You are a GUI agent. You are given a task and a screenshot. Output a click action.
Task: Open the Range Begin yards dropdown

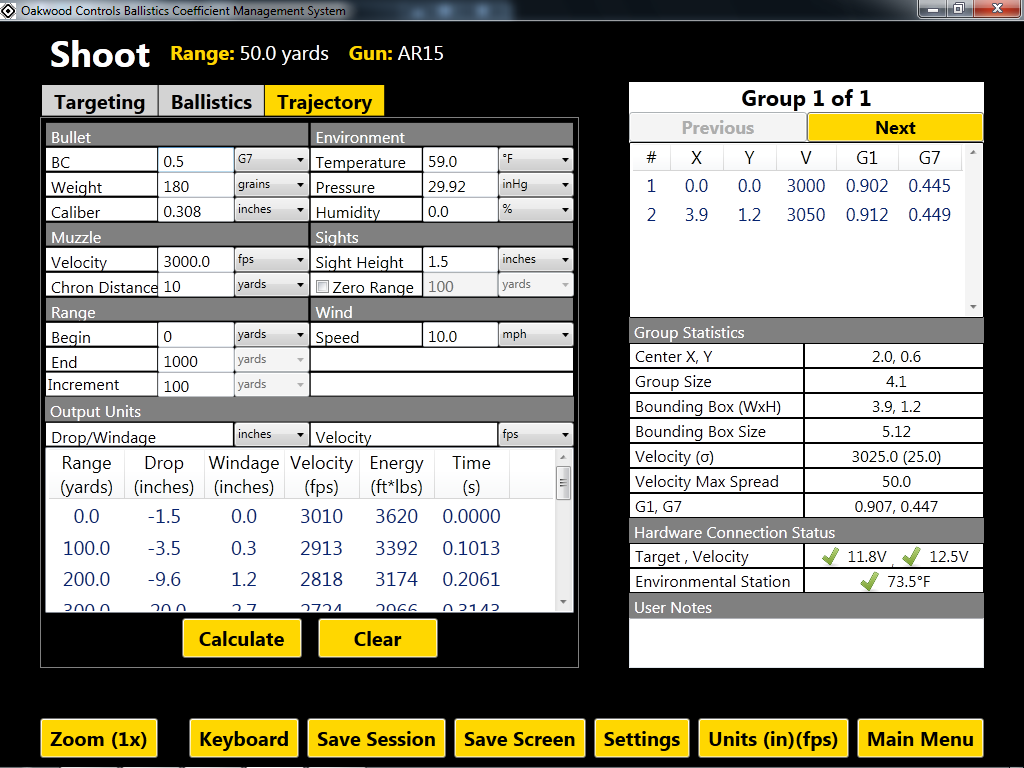pos(271,335)
